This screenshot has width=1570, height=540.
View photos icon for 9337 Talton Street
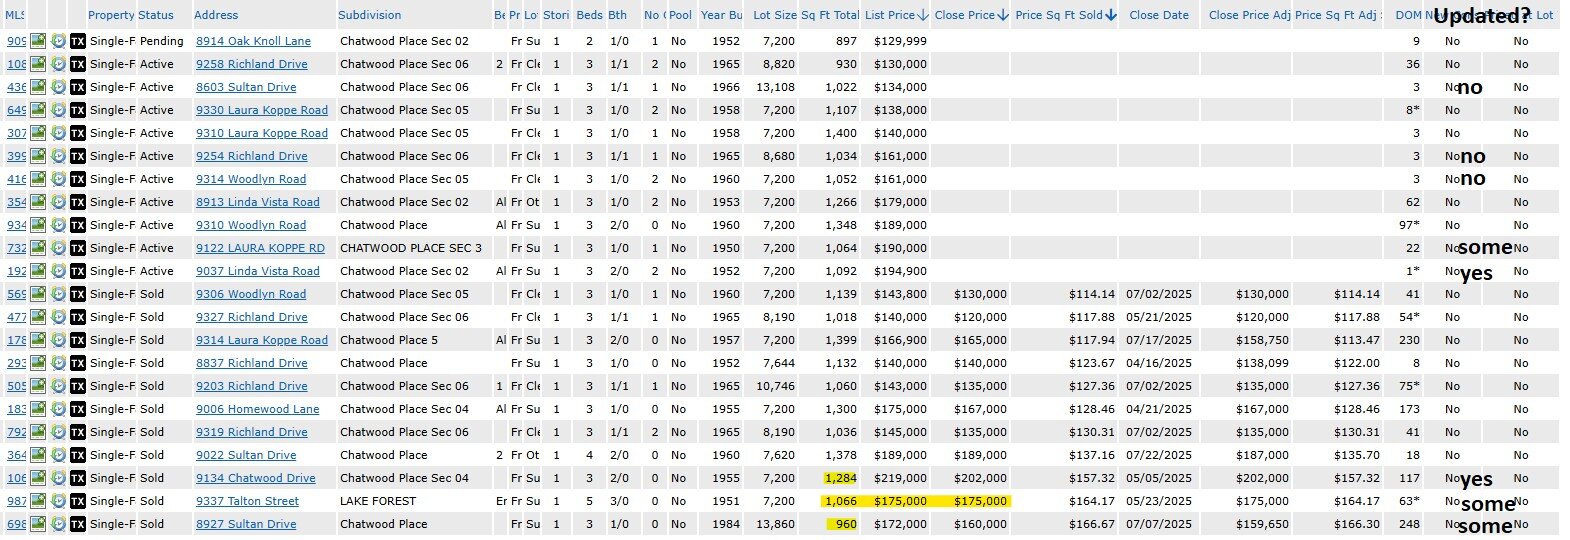(x=38, y=501)
